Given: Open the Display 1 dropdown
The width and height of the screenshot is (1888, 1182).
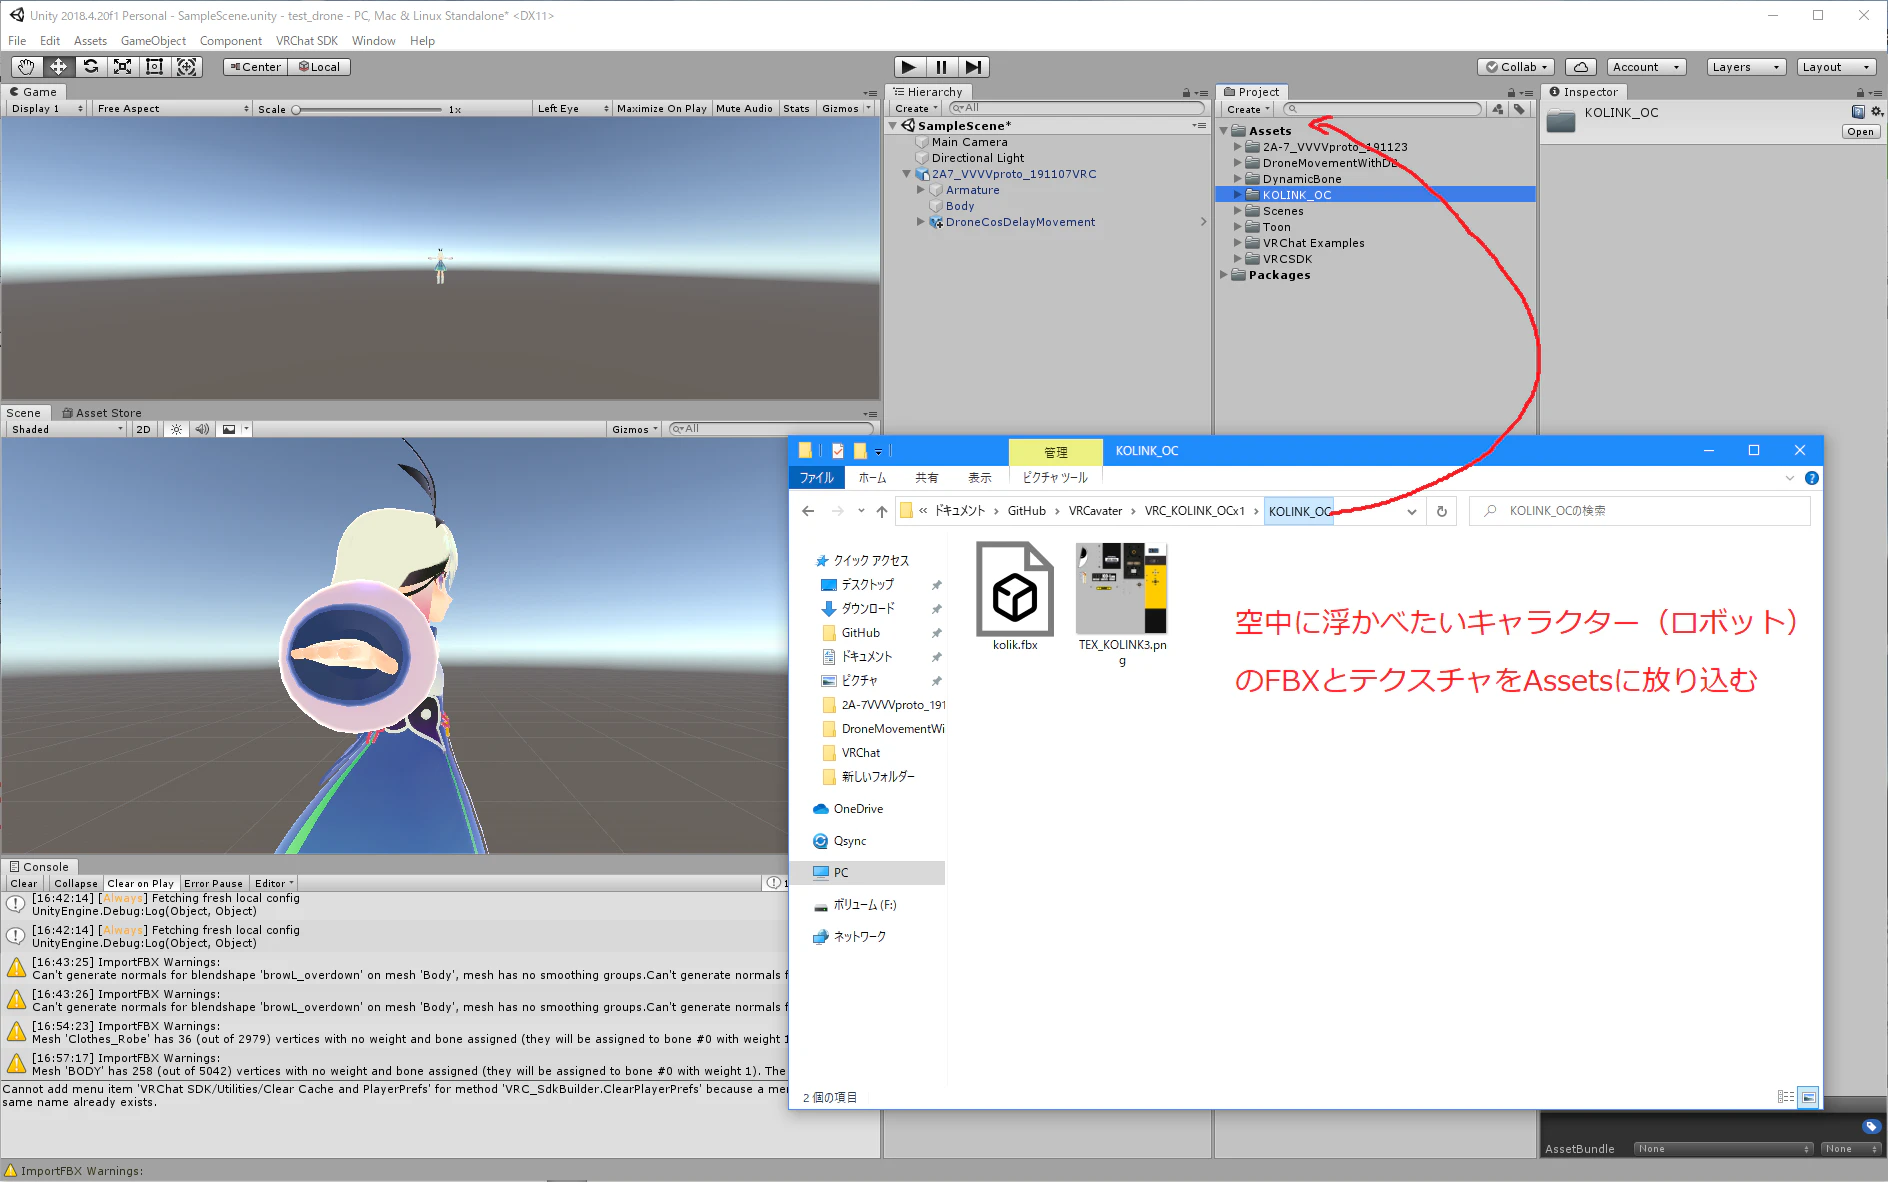Looking at the screenshot, I should coord(47,109).
